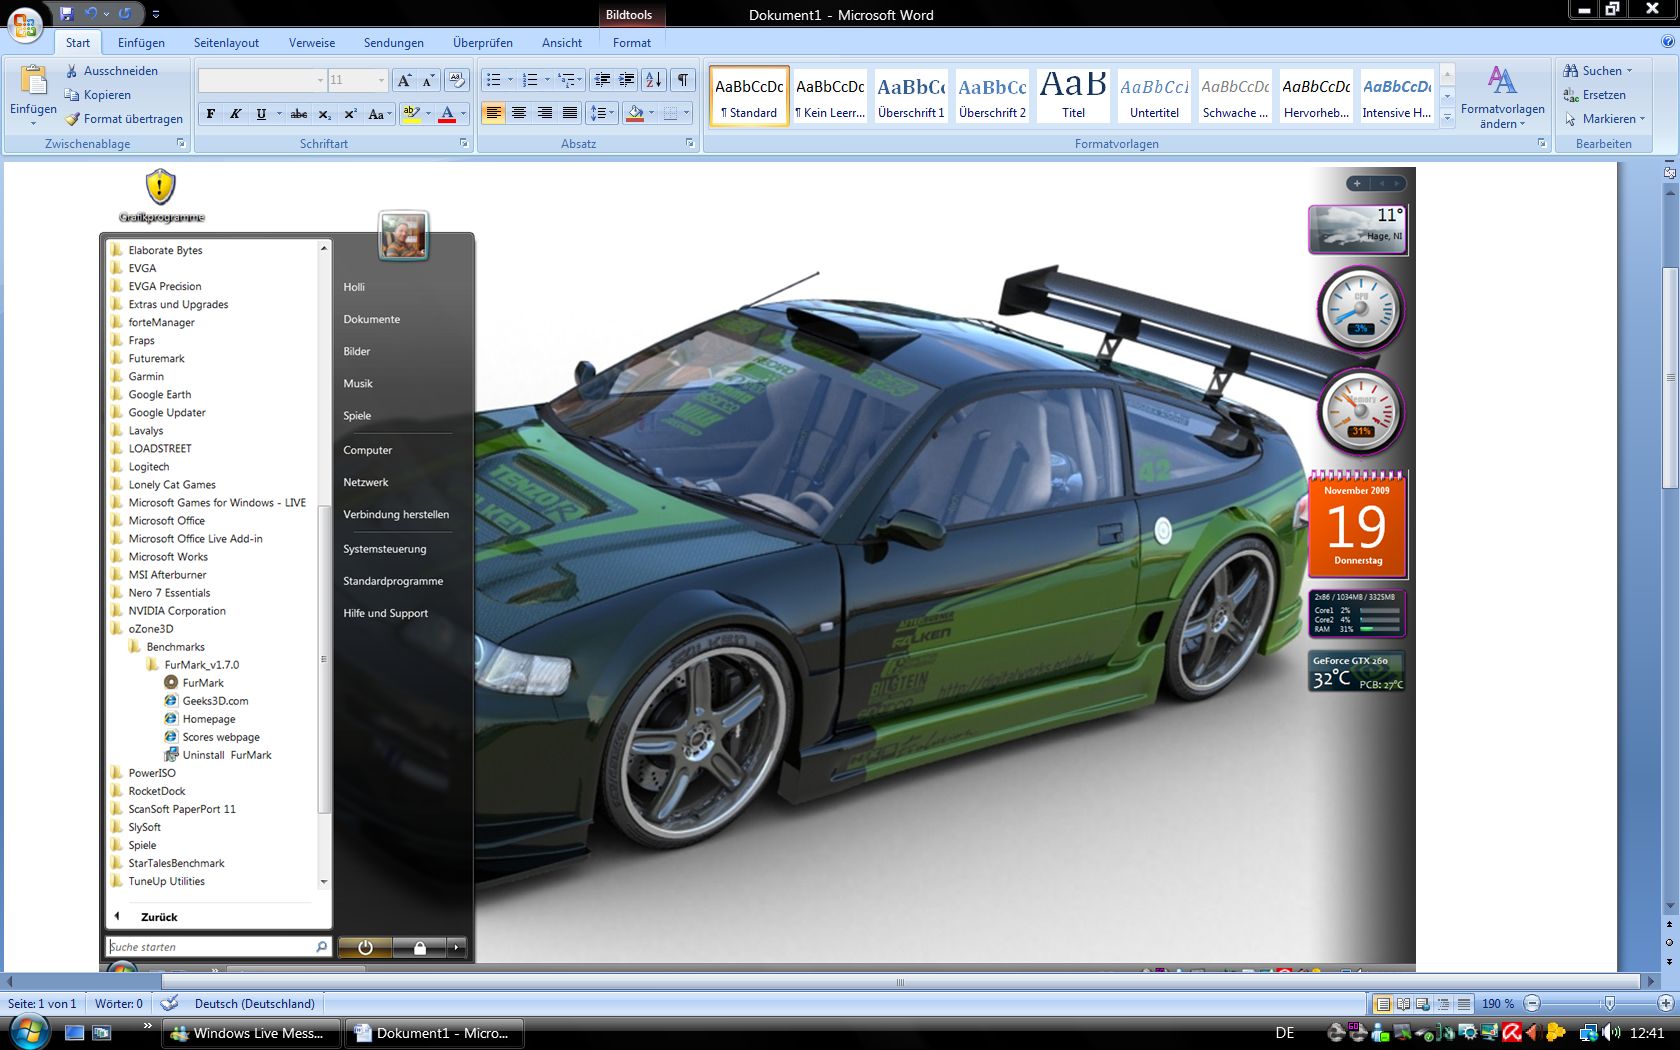Undo the last action
Screen dimensions: 1680x1050
coord(92,14)
